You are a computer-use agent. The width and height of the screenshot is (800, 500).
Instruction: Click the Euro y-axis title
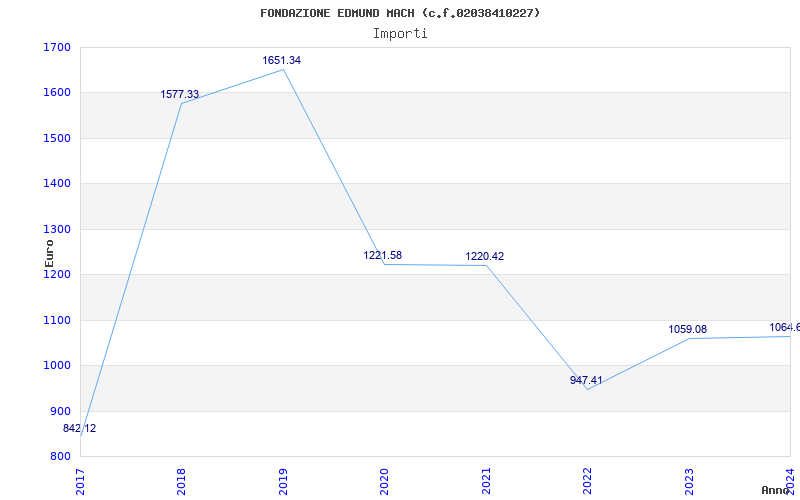(x=49, y=254)
